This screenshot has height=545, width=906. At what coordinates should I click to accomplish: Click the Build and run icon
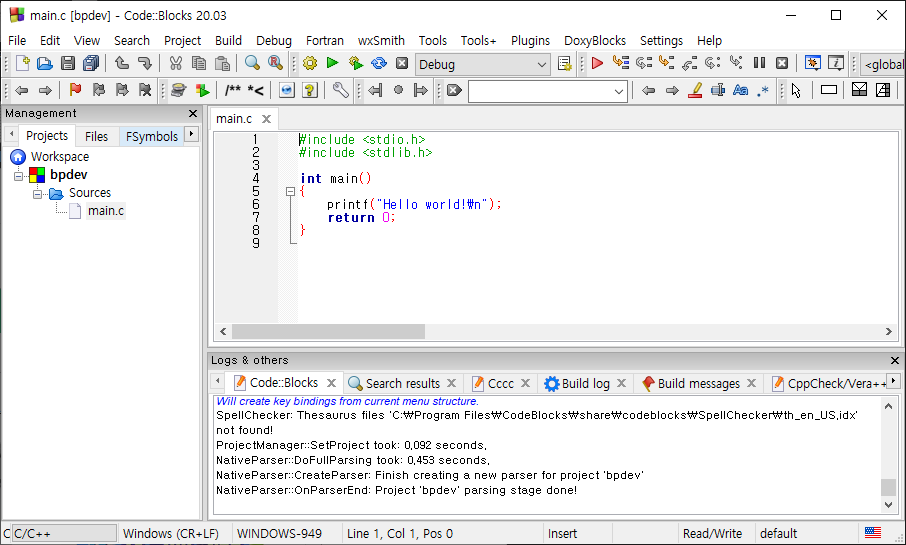click(355, 63)
